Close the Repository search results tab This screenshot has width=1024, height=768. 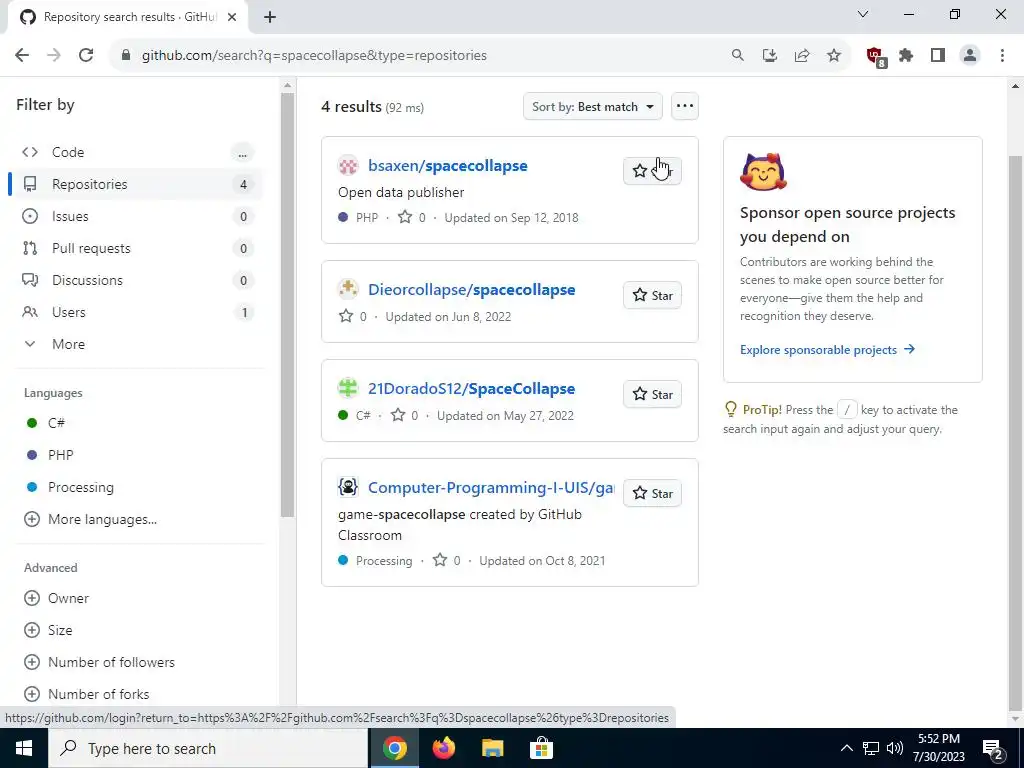pyautogui.click(x=232, y=17)
